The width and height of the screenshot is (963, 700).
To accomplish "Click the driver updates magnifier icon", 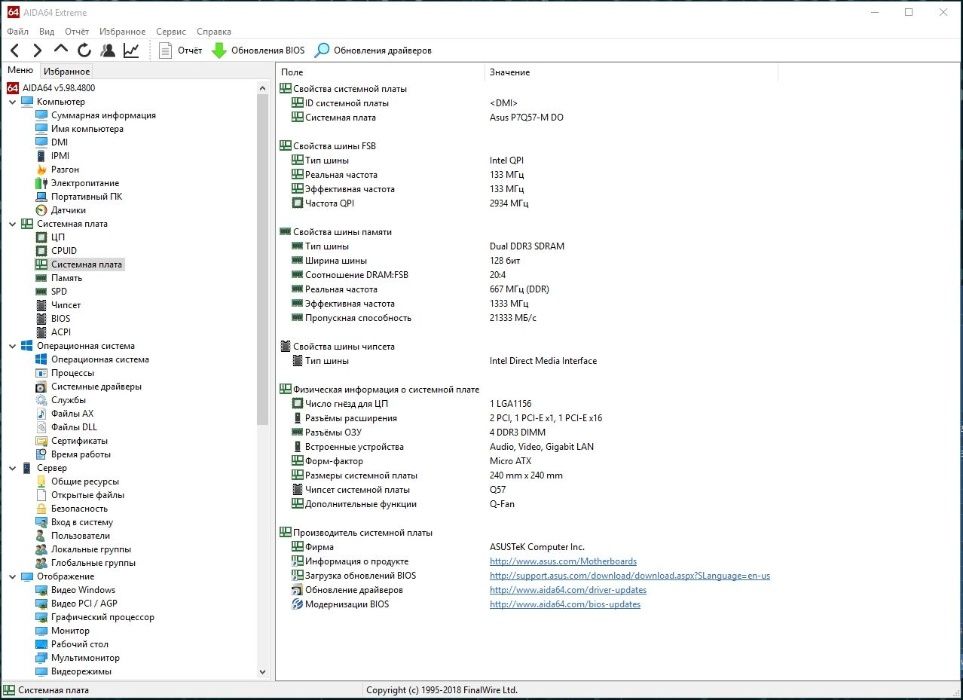I will [322, 50].
